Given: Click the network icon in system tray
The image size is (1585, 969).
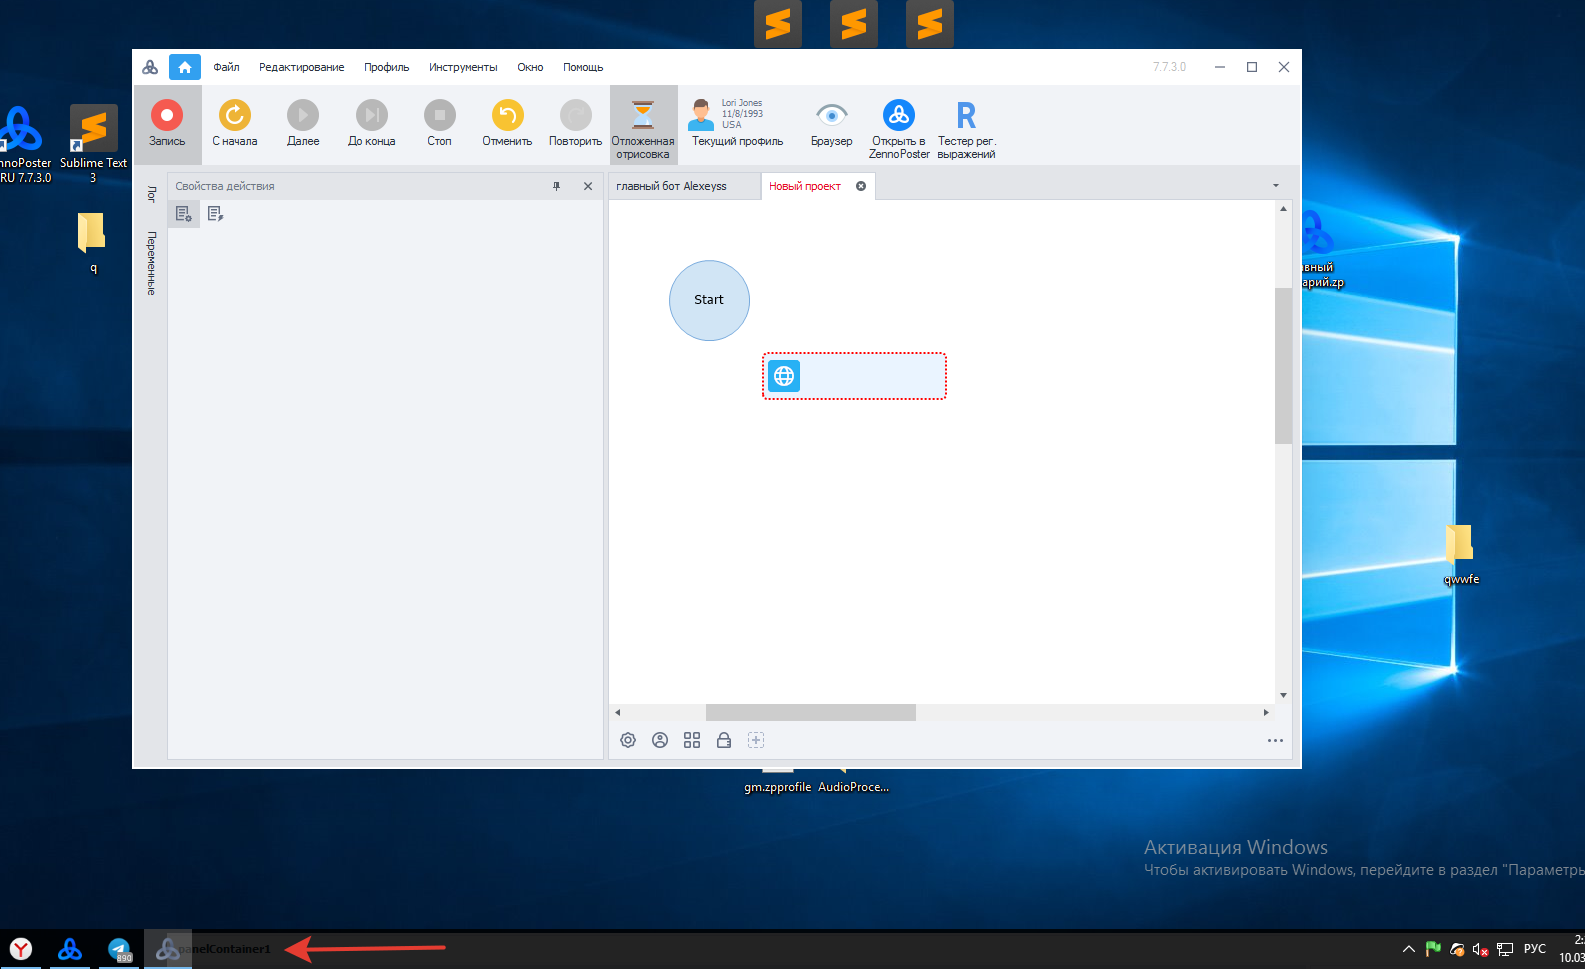Looking at the screenshot, I should click(1505, 949).
